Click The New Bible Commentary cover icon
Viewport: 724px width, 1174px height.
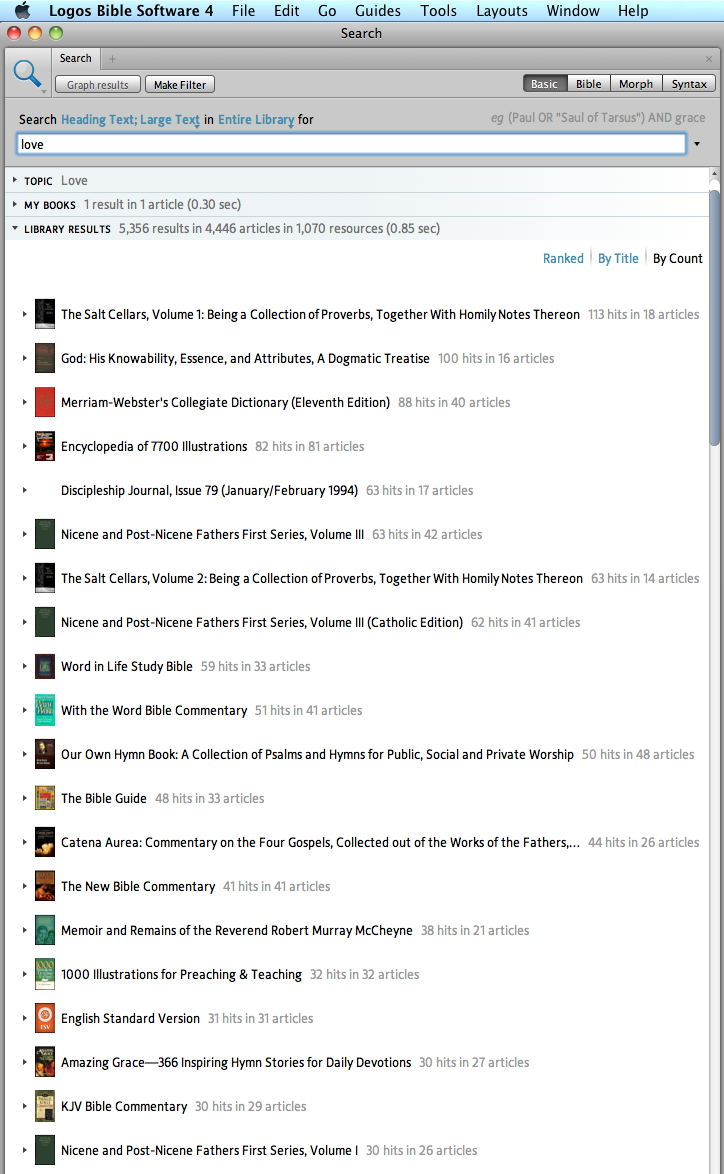[x=45, y=886]
